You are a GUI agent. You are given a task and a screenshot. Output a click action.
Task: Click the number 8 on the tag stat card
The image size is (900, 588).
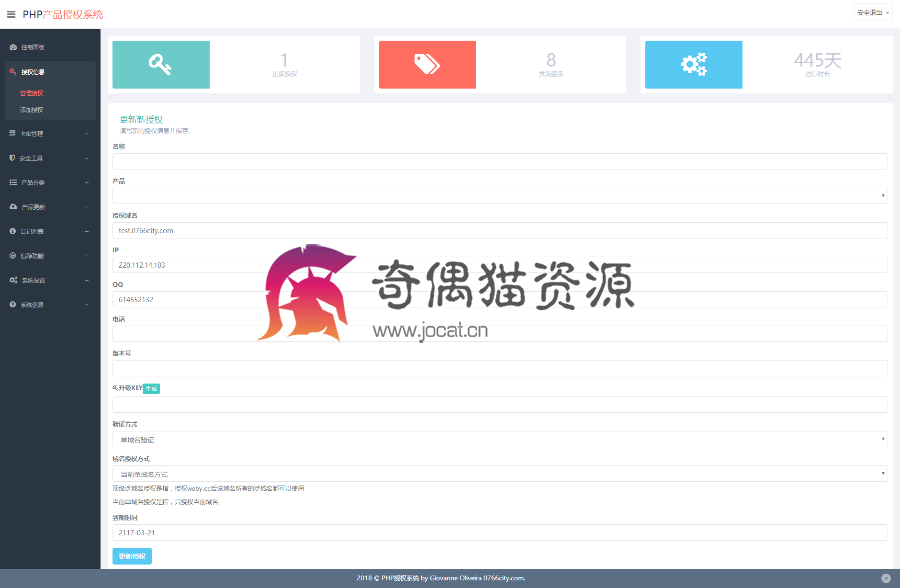click(551, 60)
